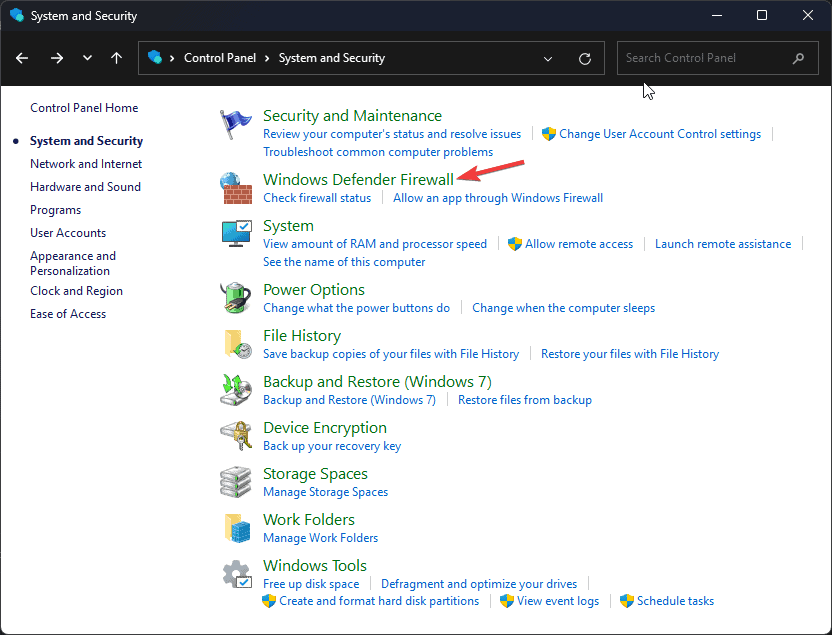
Task: Open the address bar dropdown chevron
Action: (x=548, y=58)
